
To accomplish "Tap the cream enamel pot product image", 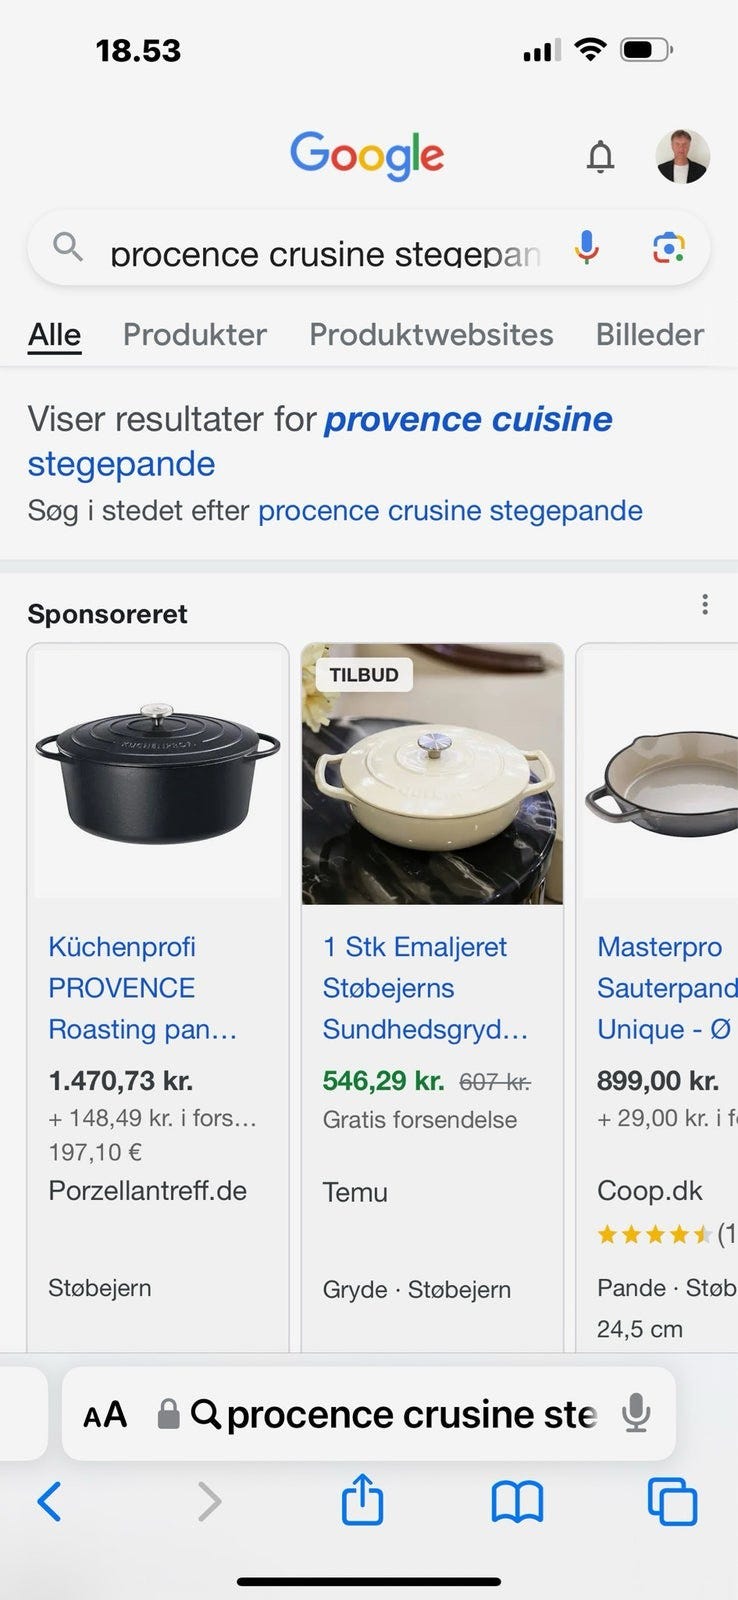I will (433, 774).
